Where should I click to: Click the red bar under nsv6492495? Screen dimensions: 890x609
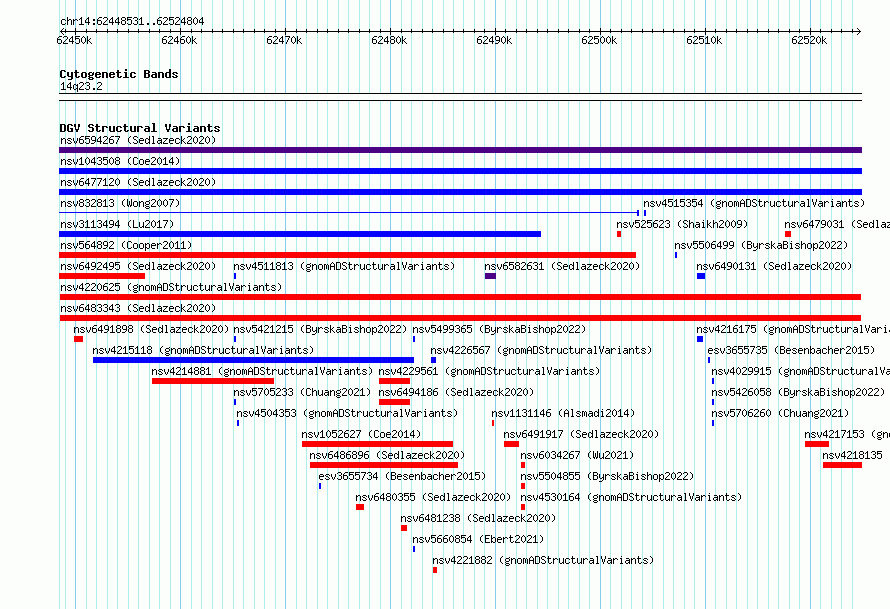(x=102, y=276)
